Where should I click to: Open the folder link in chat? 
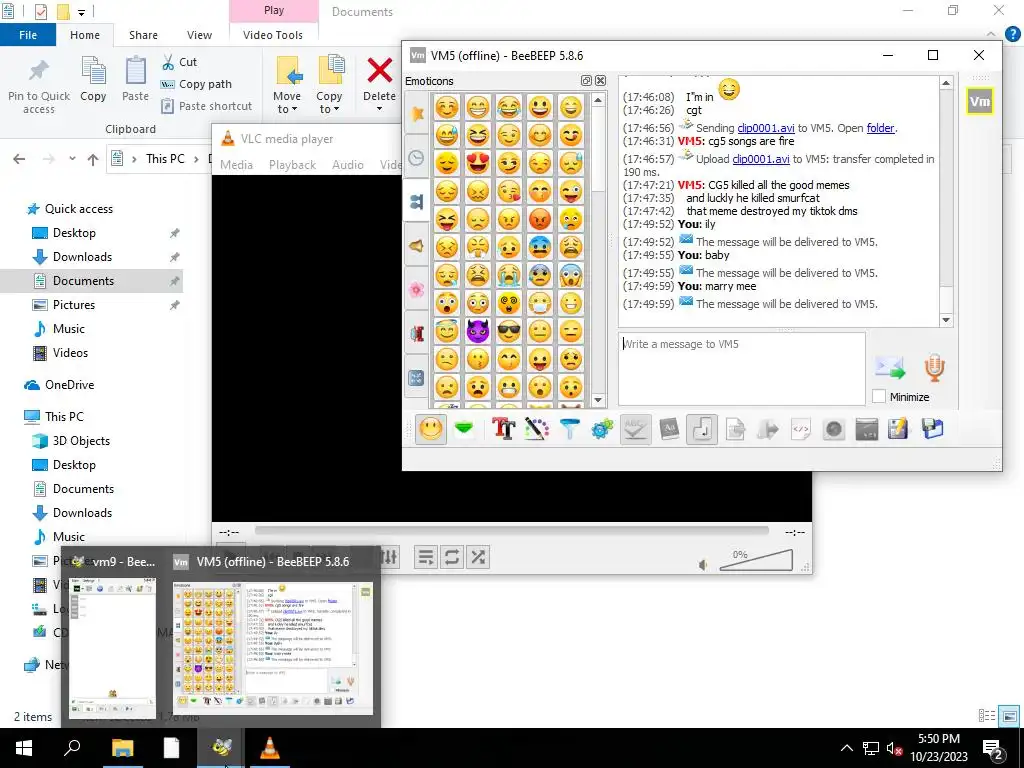coord(880,128)
